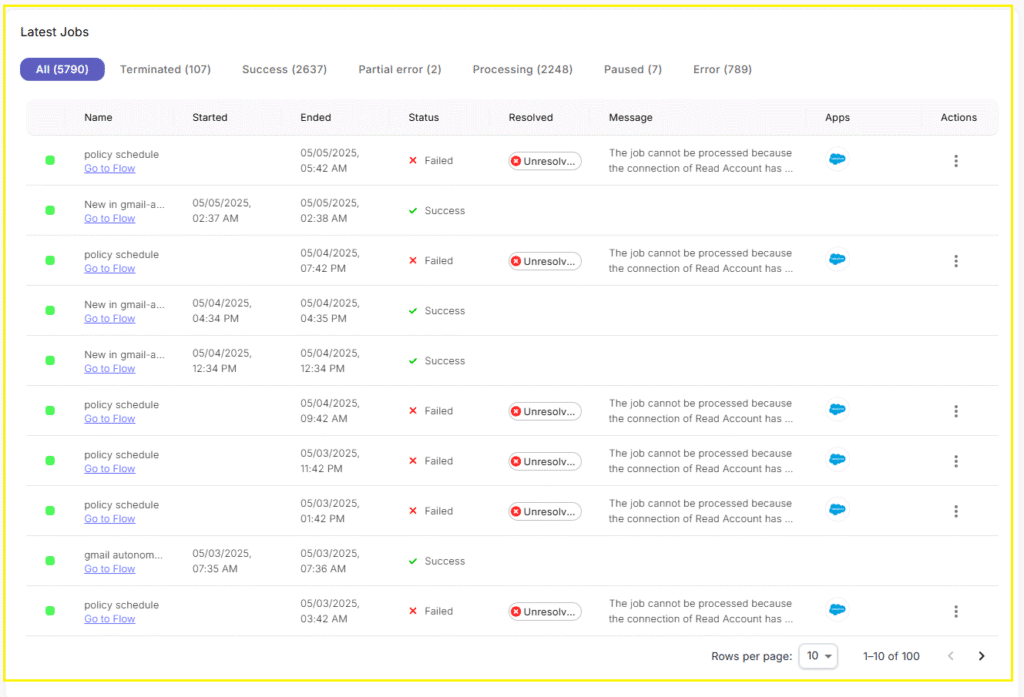Click Salesforce app icon for 05:42 AM job
The width and height of the screenshot is (1024, 697).
[x=837, y=159]
